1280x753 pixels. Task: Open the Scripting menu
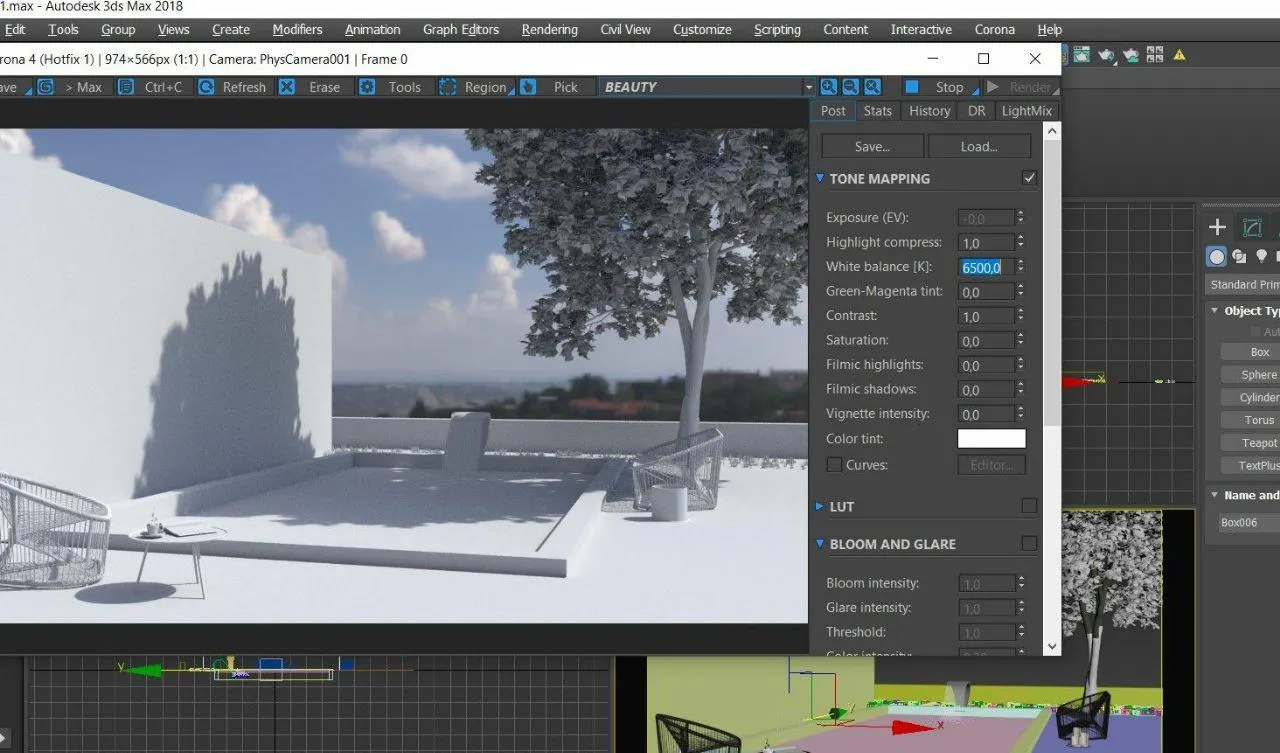click(x=777, y=29)
